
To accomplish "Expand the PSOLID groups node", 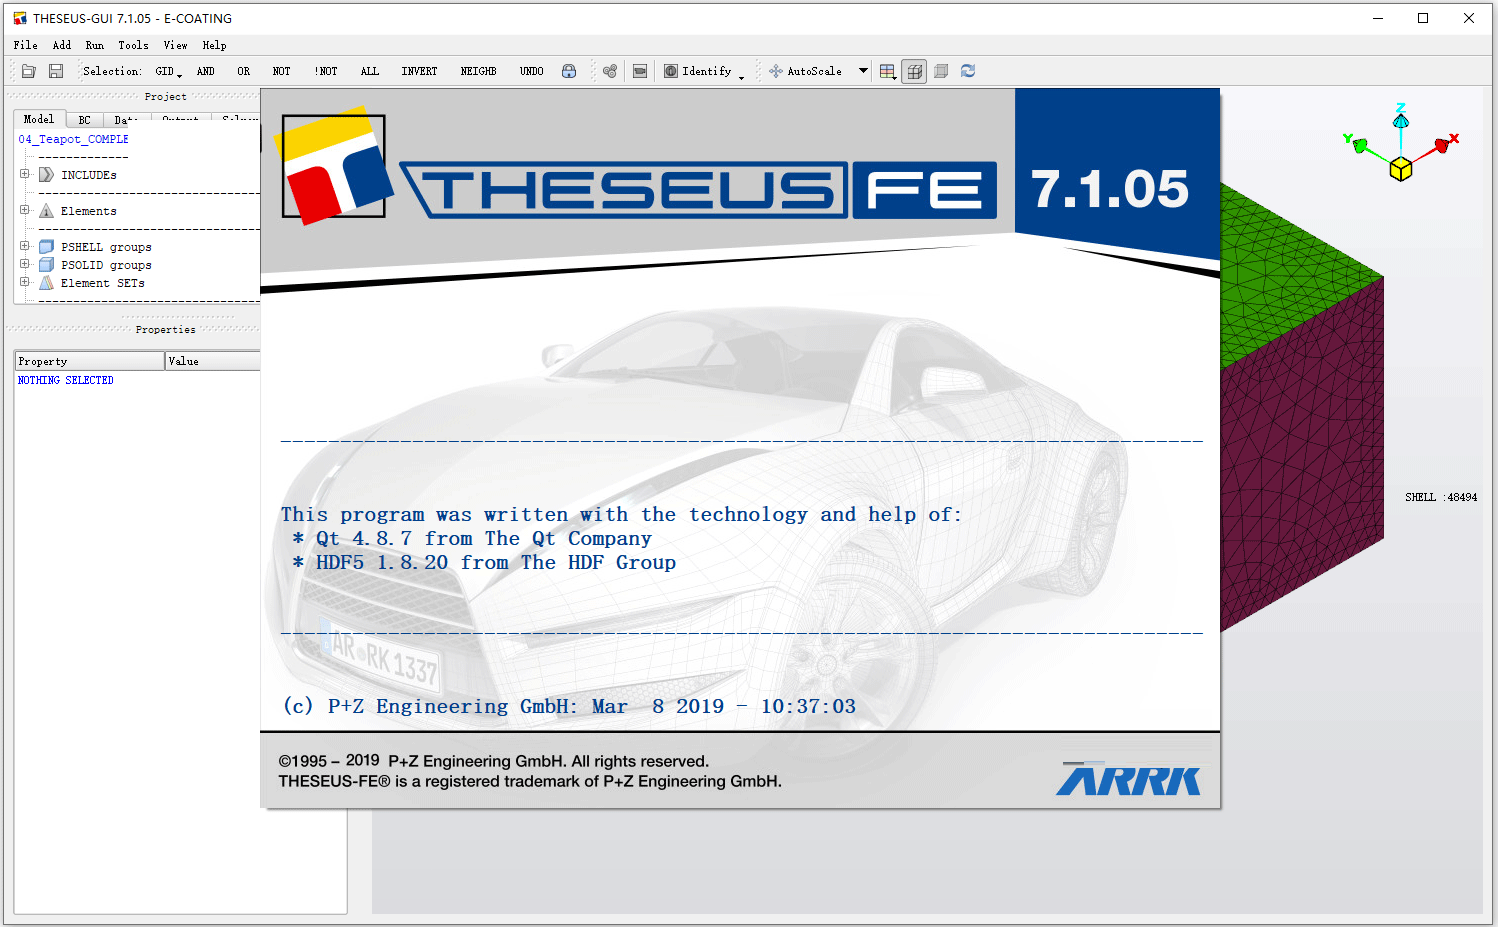I will tap(24, 264).
